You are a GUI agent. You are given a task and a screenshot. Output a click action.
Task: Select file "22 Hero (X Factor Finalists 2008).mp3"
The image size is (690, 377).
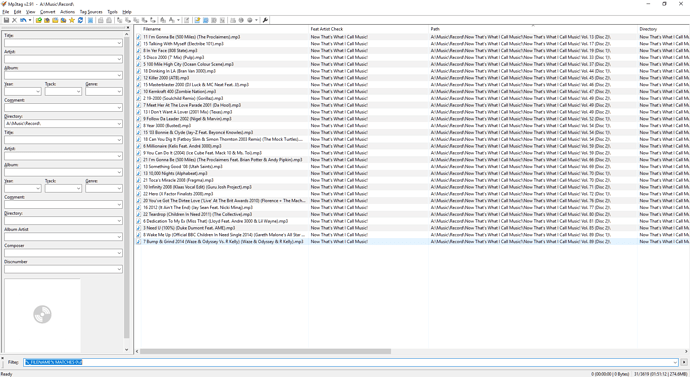click(178, 194)
